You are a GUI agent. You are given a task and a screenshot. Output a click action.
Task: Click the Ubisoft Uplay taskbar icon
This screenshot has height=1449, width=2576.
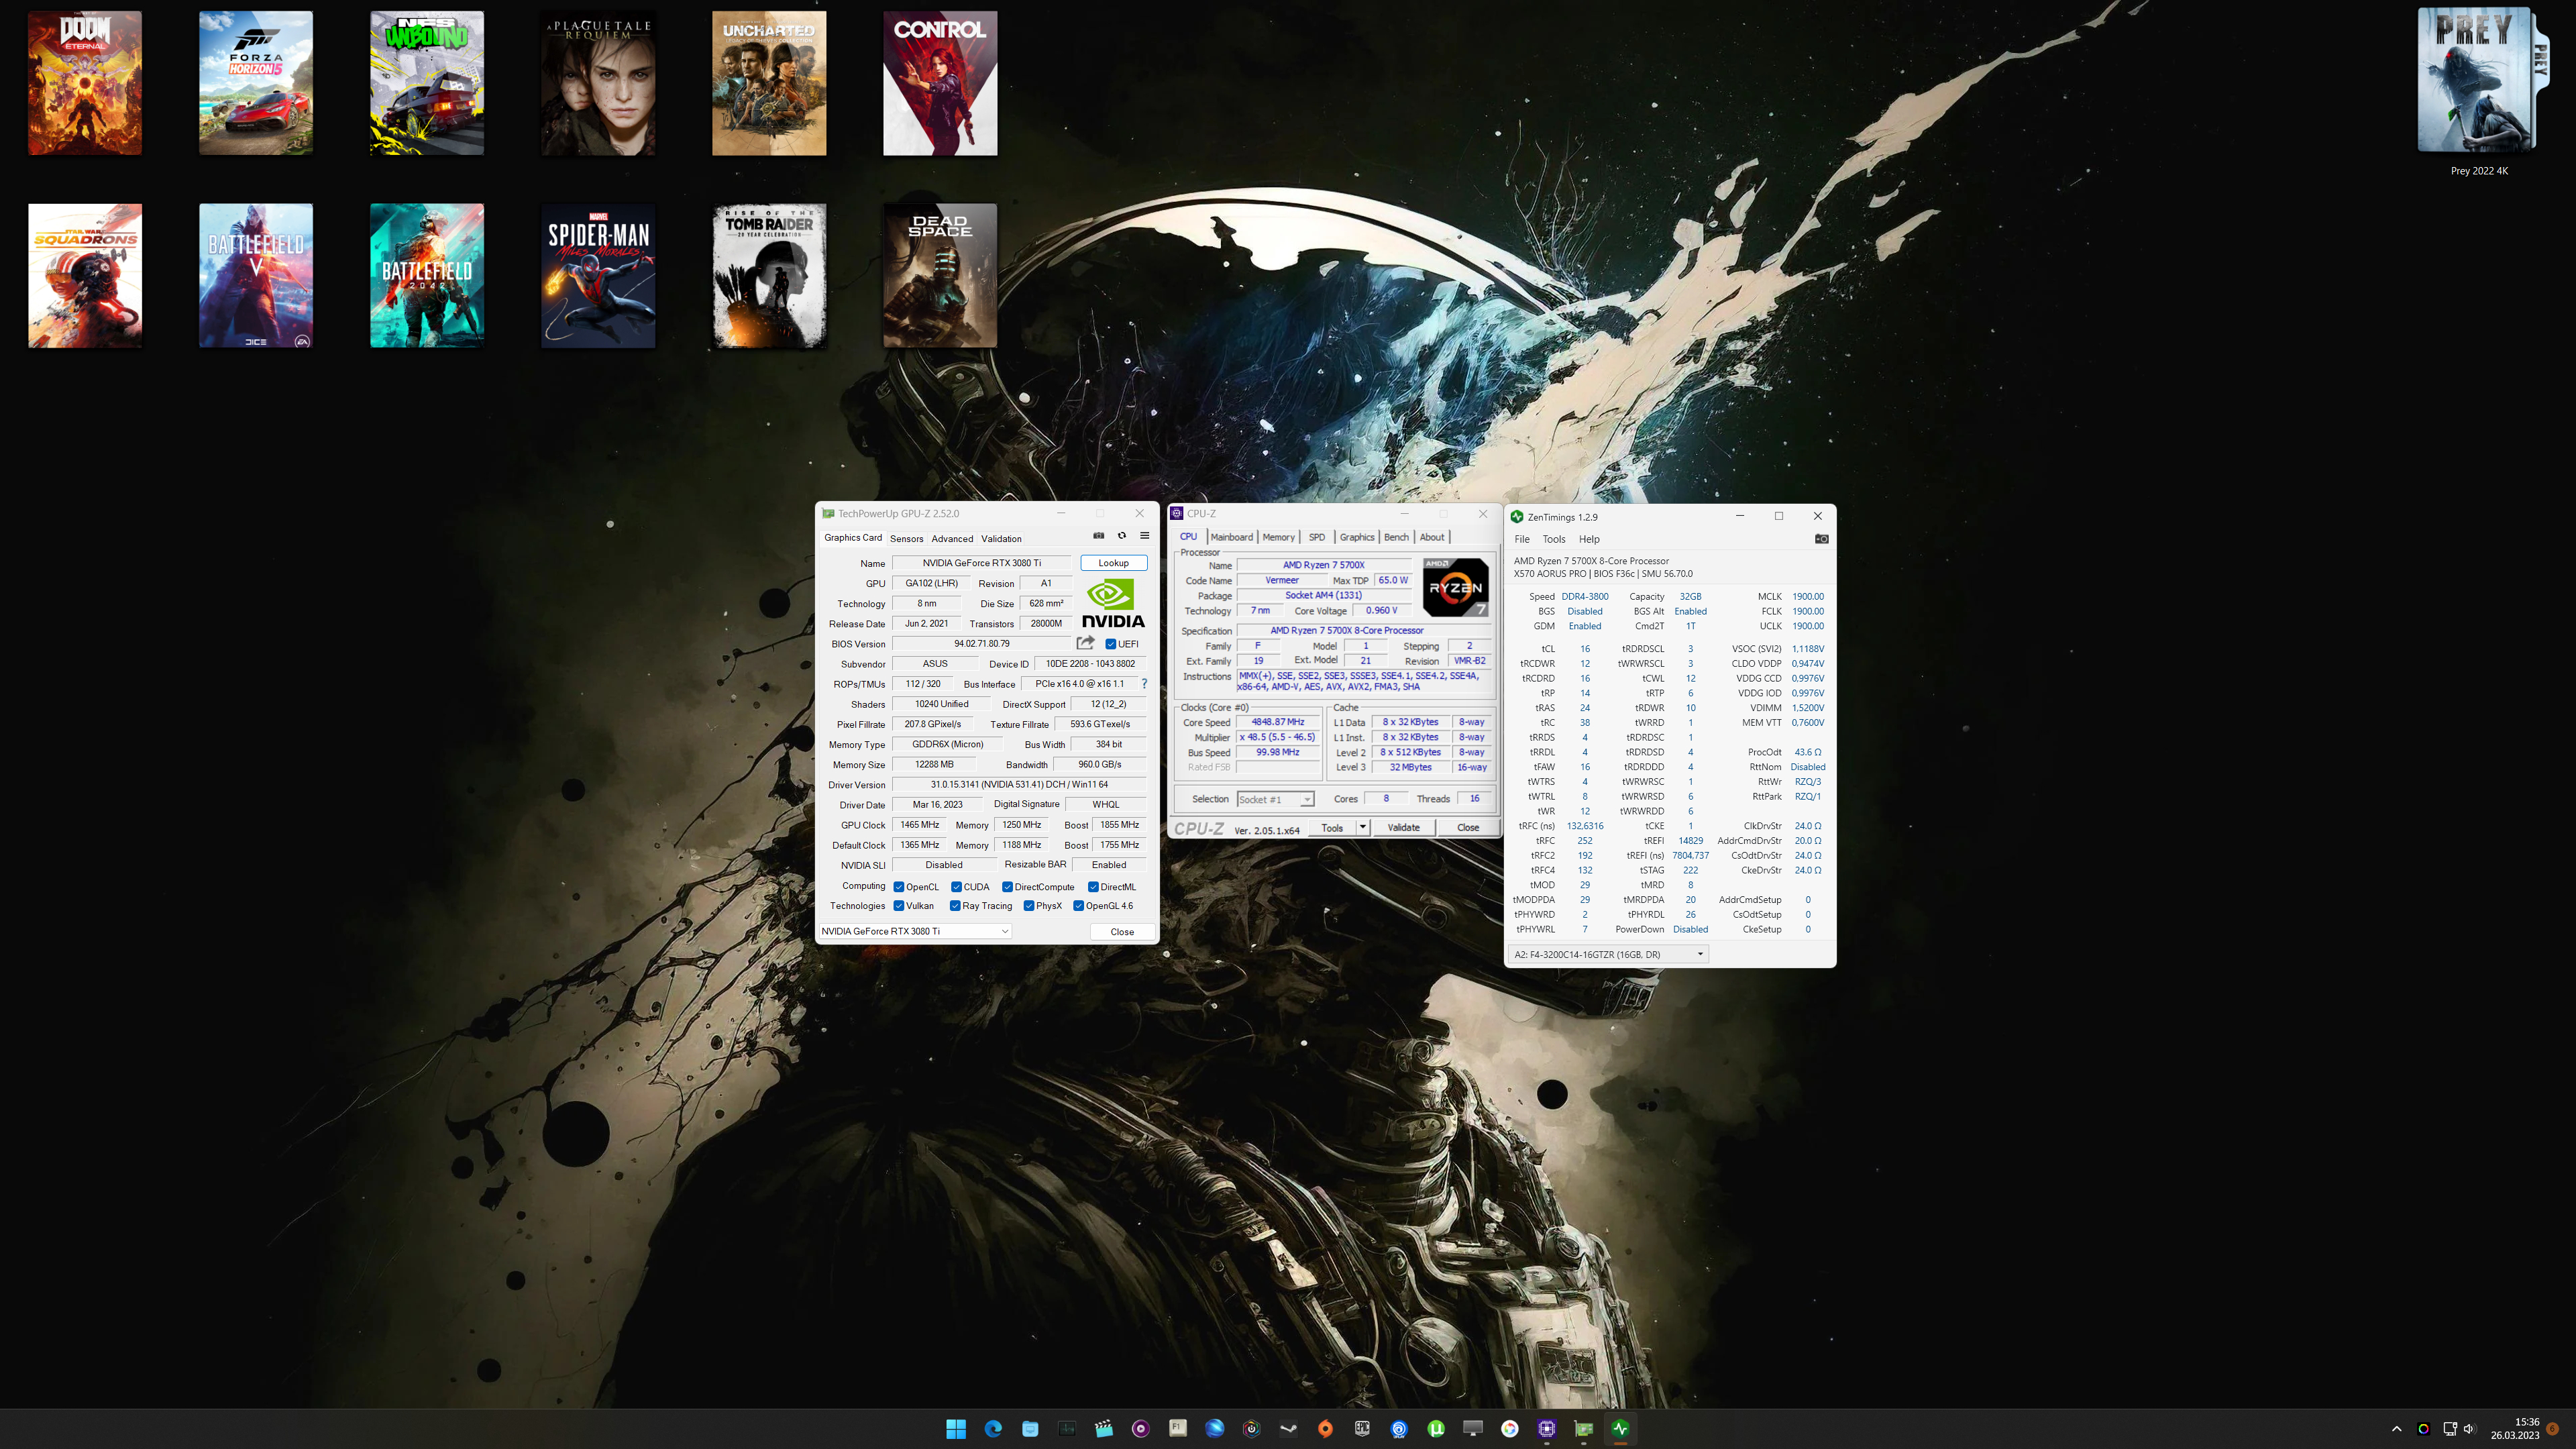coord(1399,1429)
